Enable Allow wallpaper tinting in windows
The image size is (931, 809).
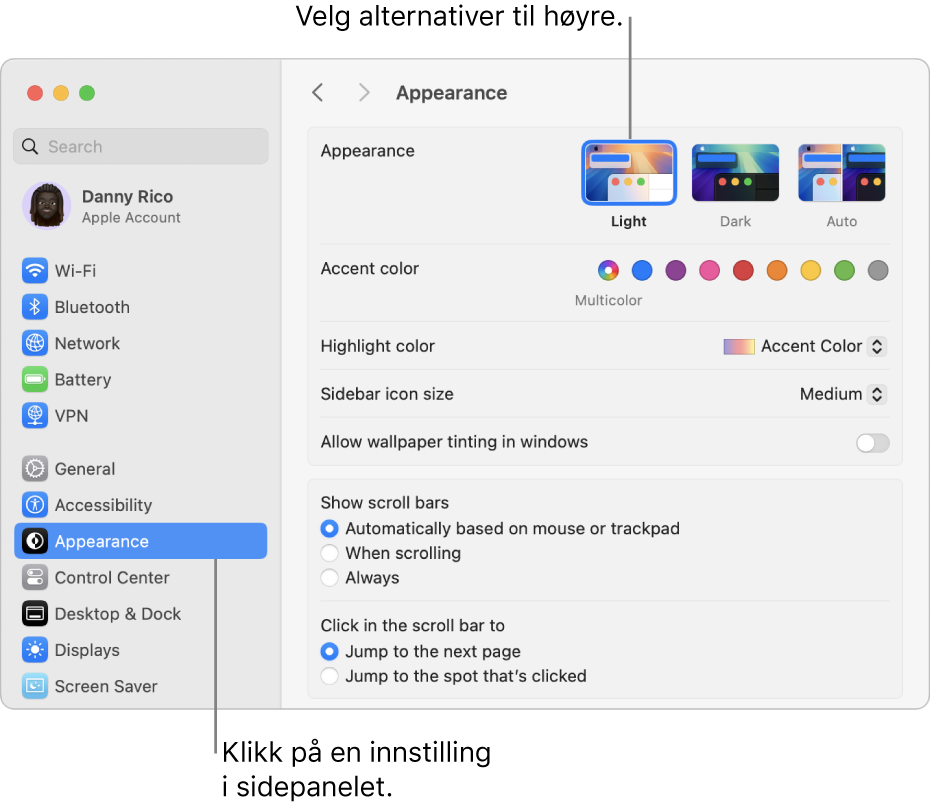(872, 443)
